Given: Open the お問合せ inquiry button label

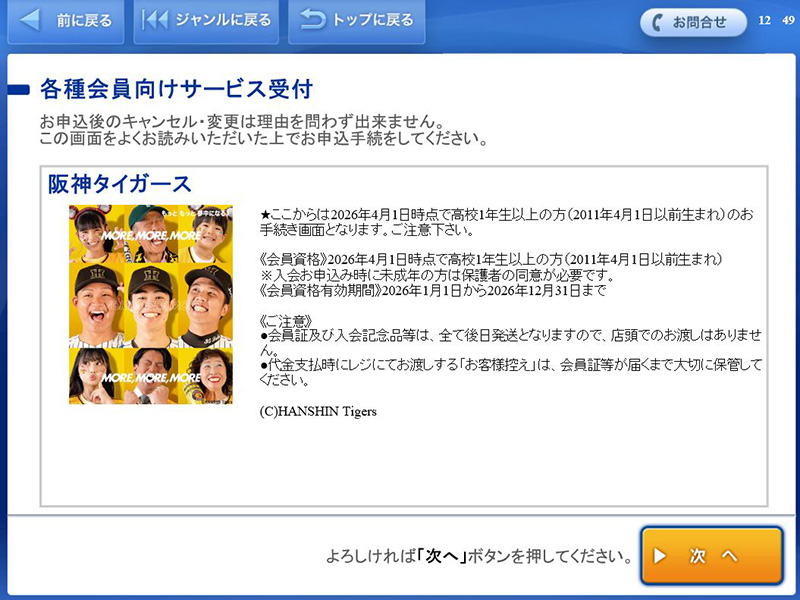Looking at the screenshot, I should (x=699, y=22).
